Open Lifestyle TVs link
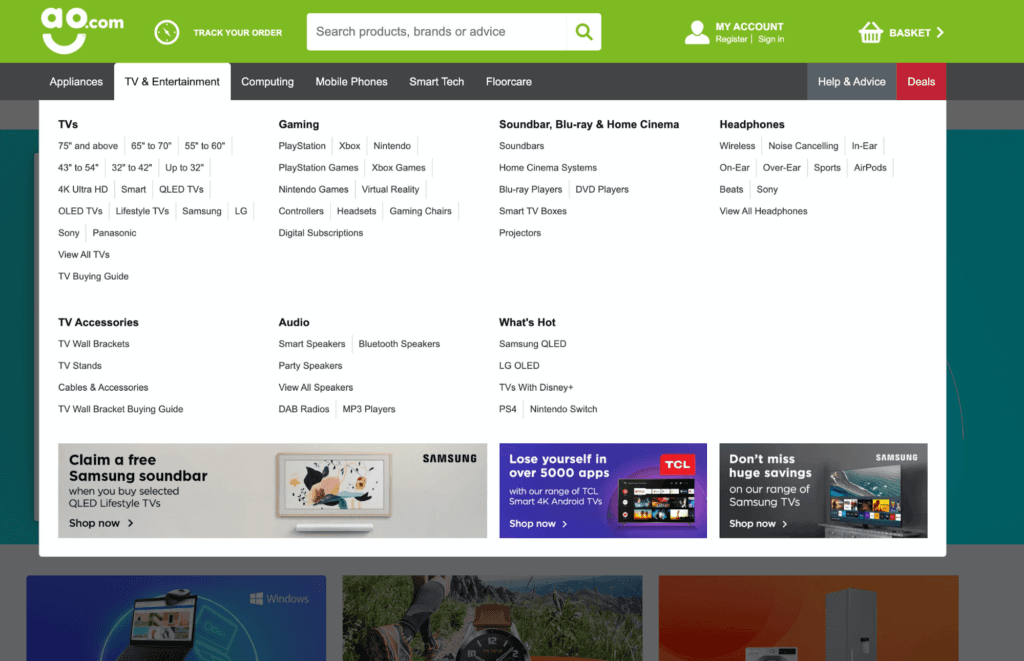This screenshot has width=1024, height=661. coord(142,211)
